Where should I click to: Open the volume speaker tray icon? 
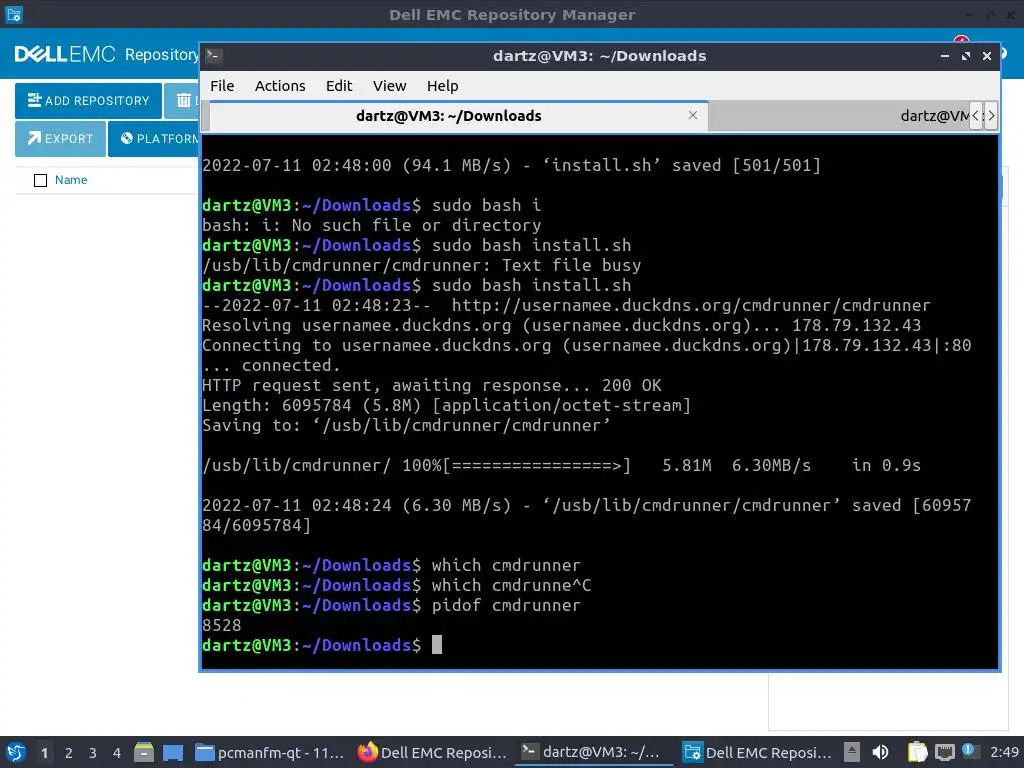click(880, 752)
